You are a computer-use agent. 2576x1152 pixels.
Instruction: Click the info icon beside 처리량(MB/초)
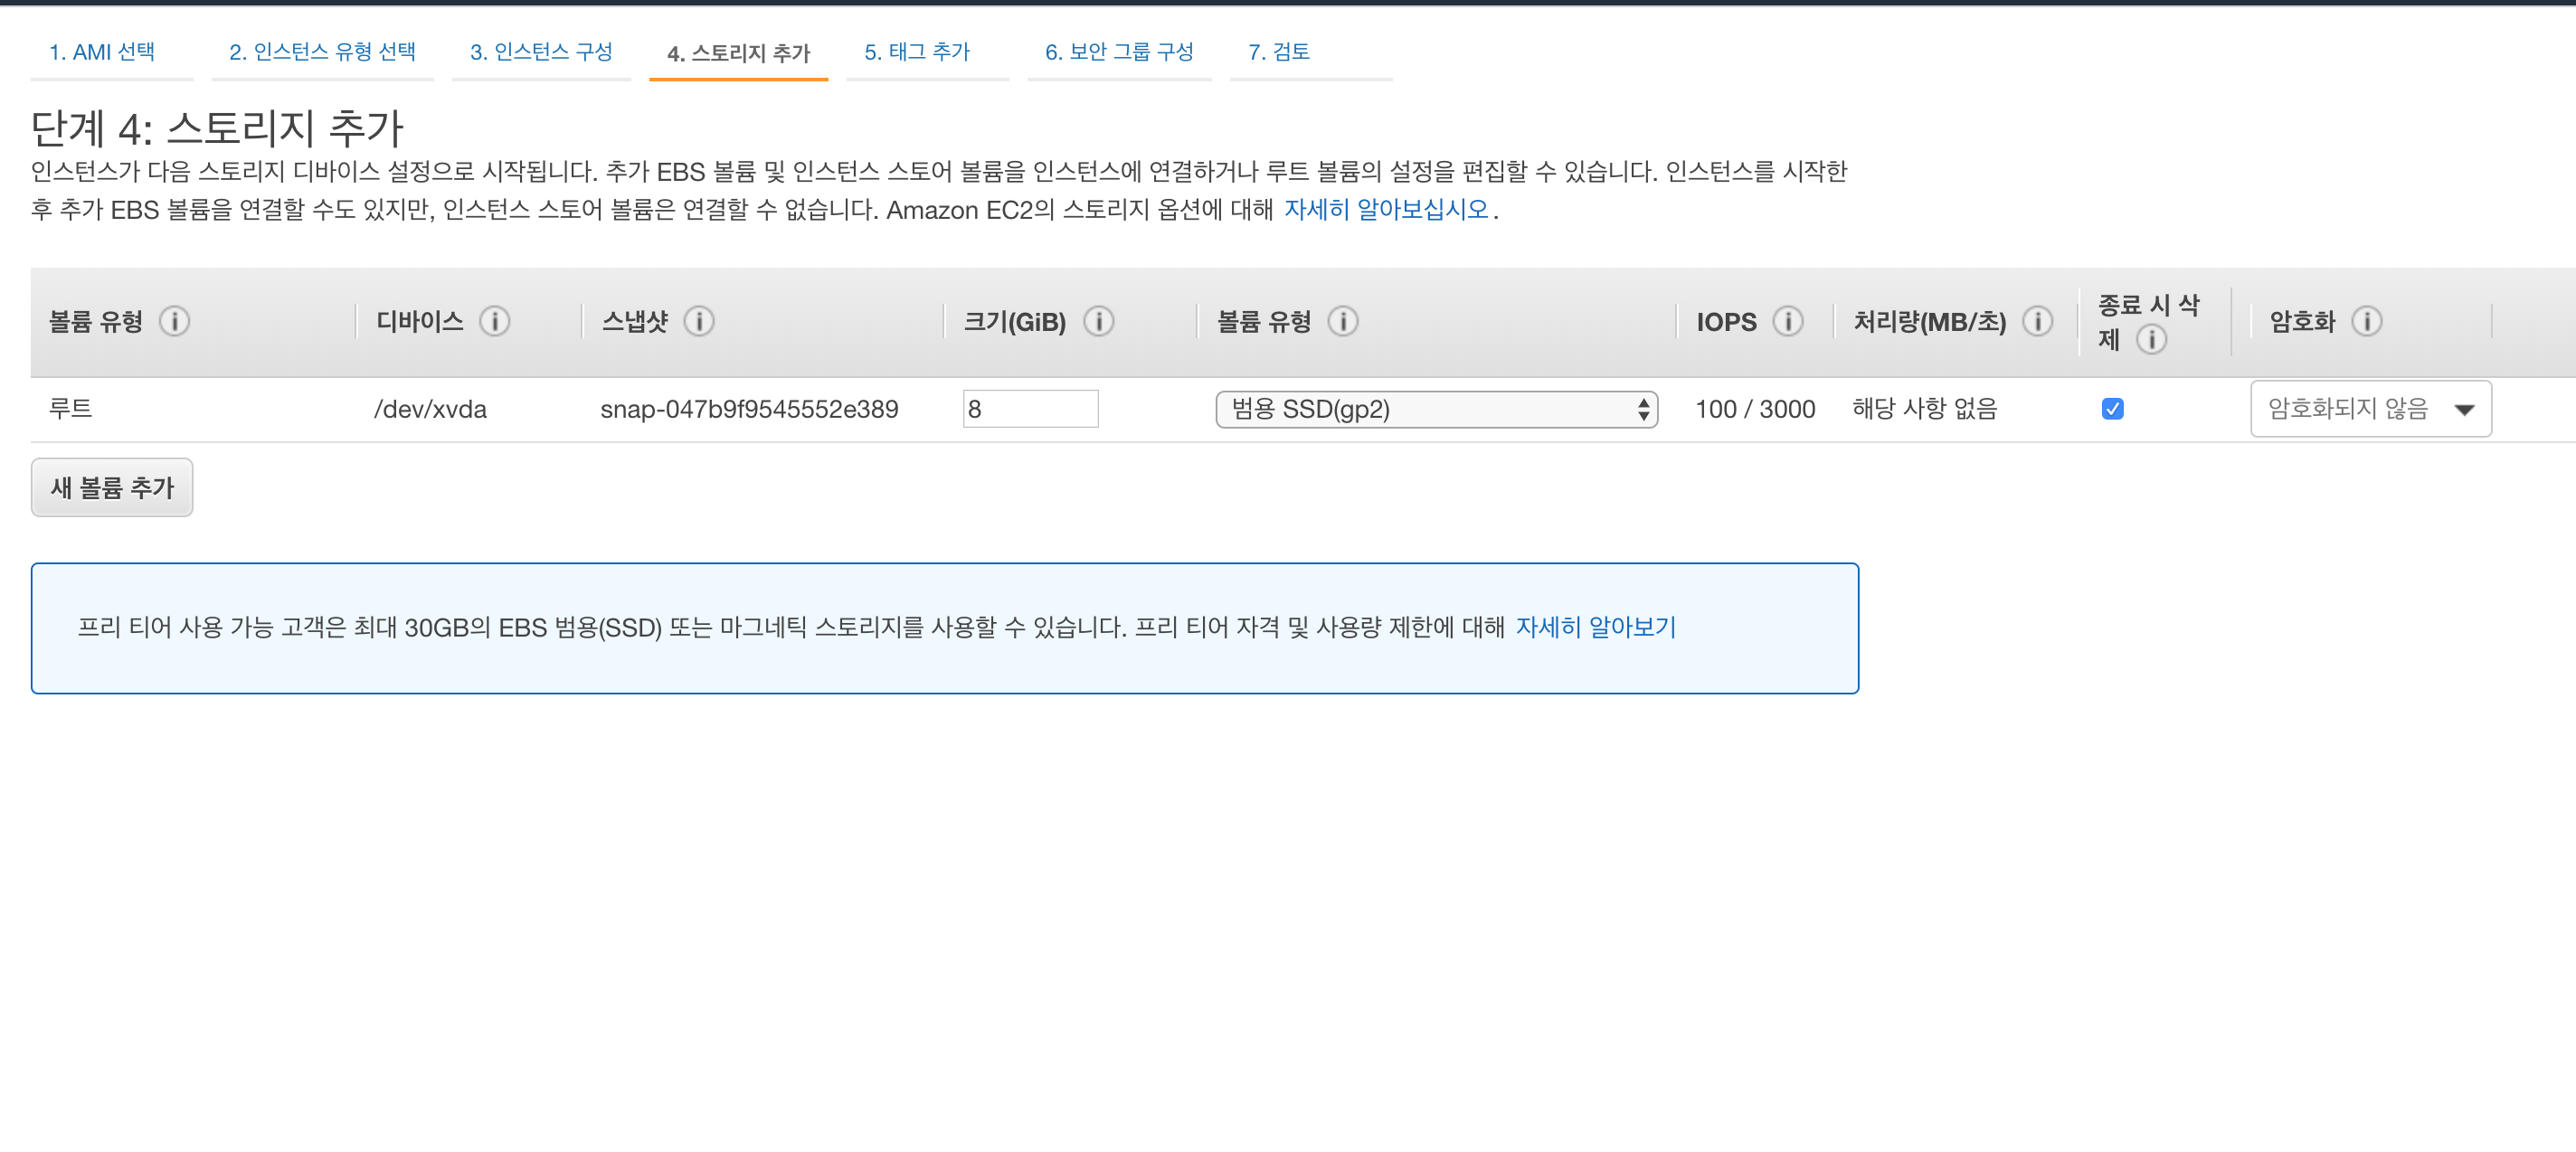tap(2037, 321)
